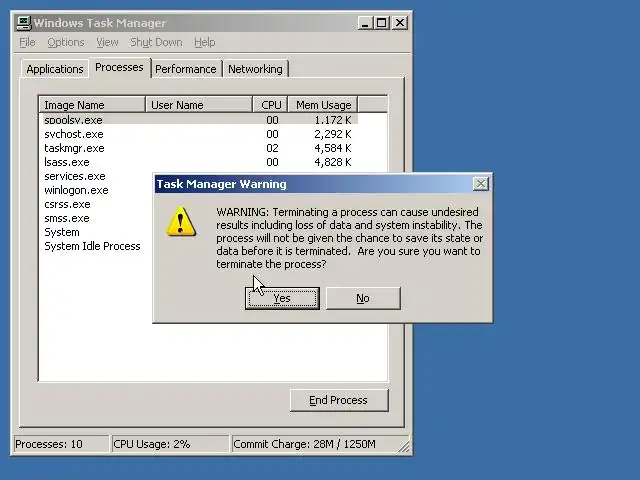The image size is (640, 480).
Task: Sort by CPU column header
Action: coord(271,105)
